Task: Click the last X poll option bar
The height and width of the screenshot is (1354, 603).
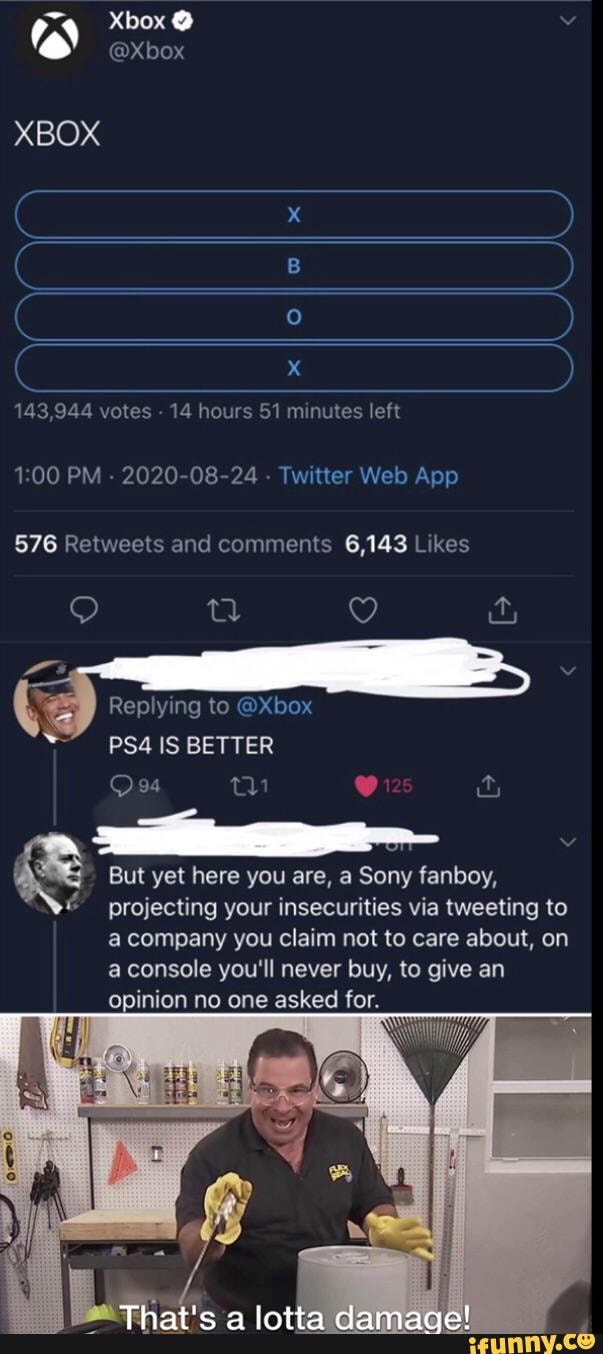Action: pyautogui.click(x=294, y=369)
